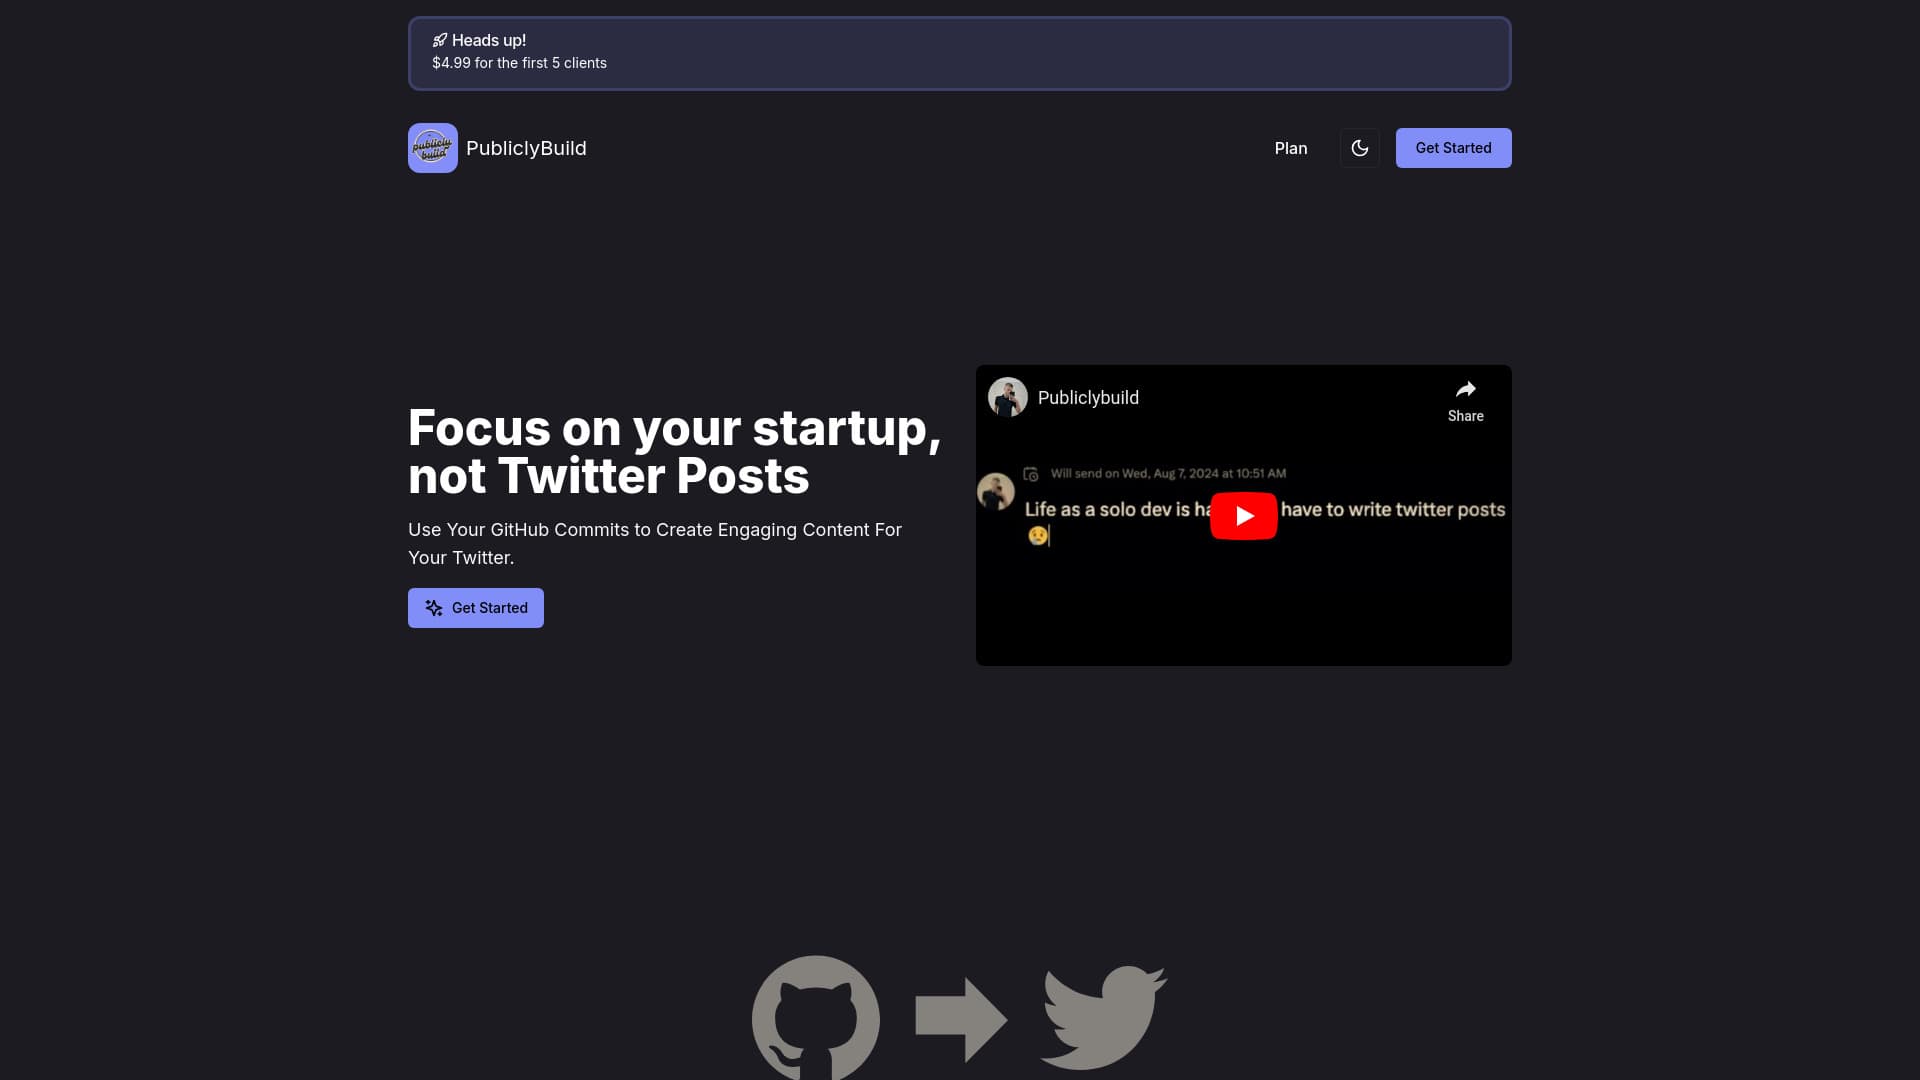Click the rocket icon in the Heads up banner
Image resolution: width=1920 pixels, height=1080 pixels.
439,40
